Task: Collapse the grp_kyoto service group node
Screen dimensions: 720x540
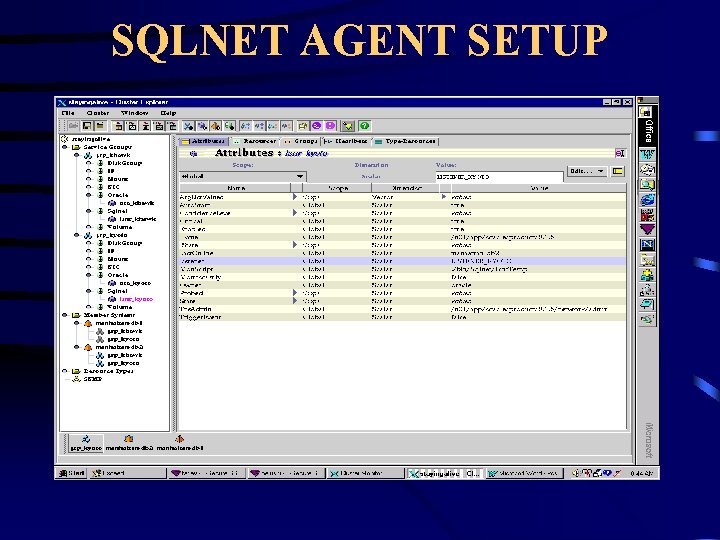Action: click(x=76, y=235)
